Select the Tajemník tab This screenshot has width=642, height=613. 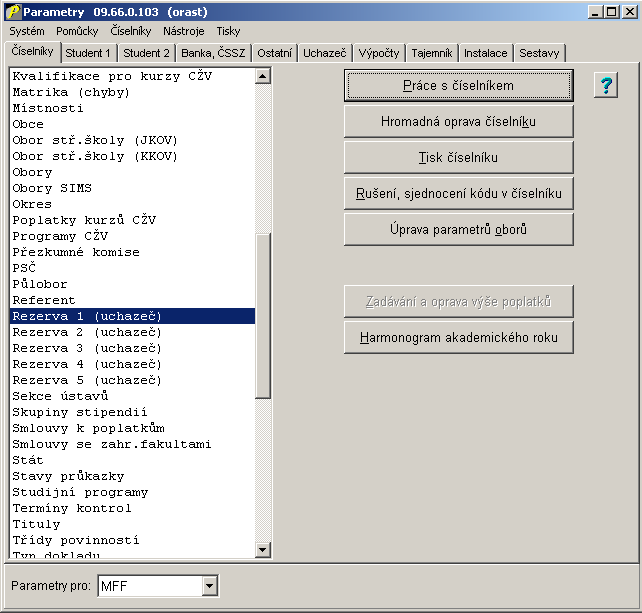tap(431, 53)
